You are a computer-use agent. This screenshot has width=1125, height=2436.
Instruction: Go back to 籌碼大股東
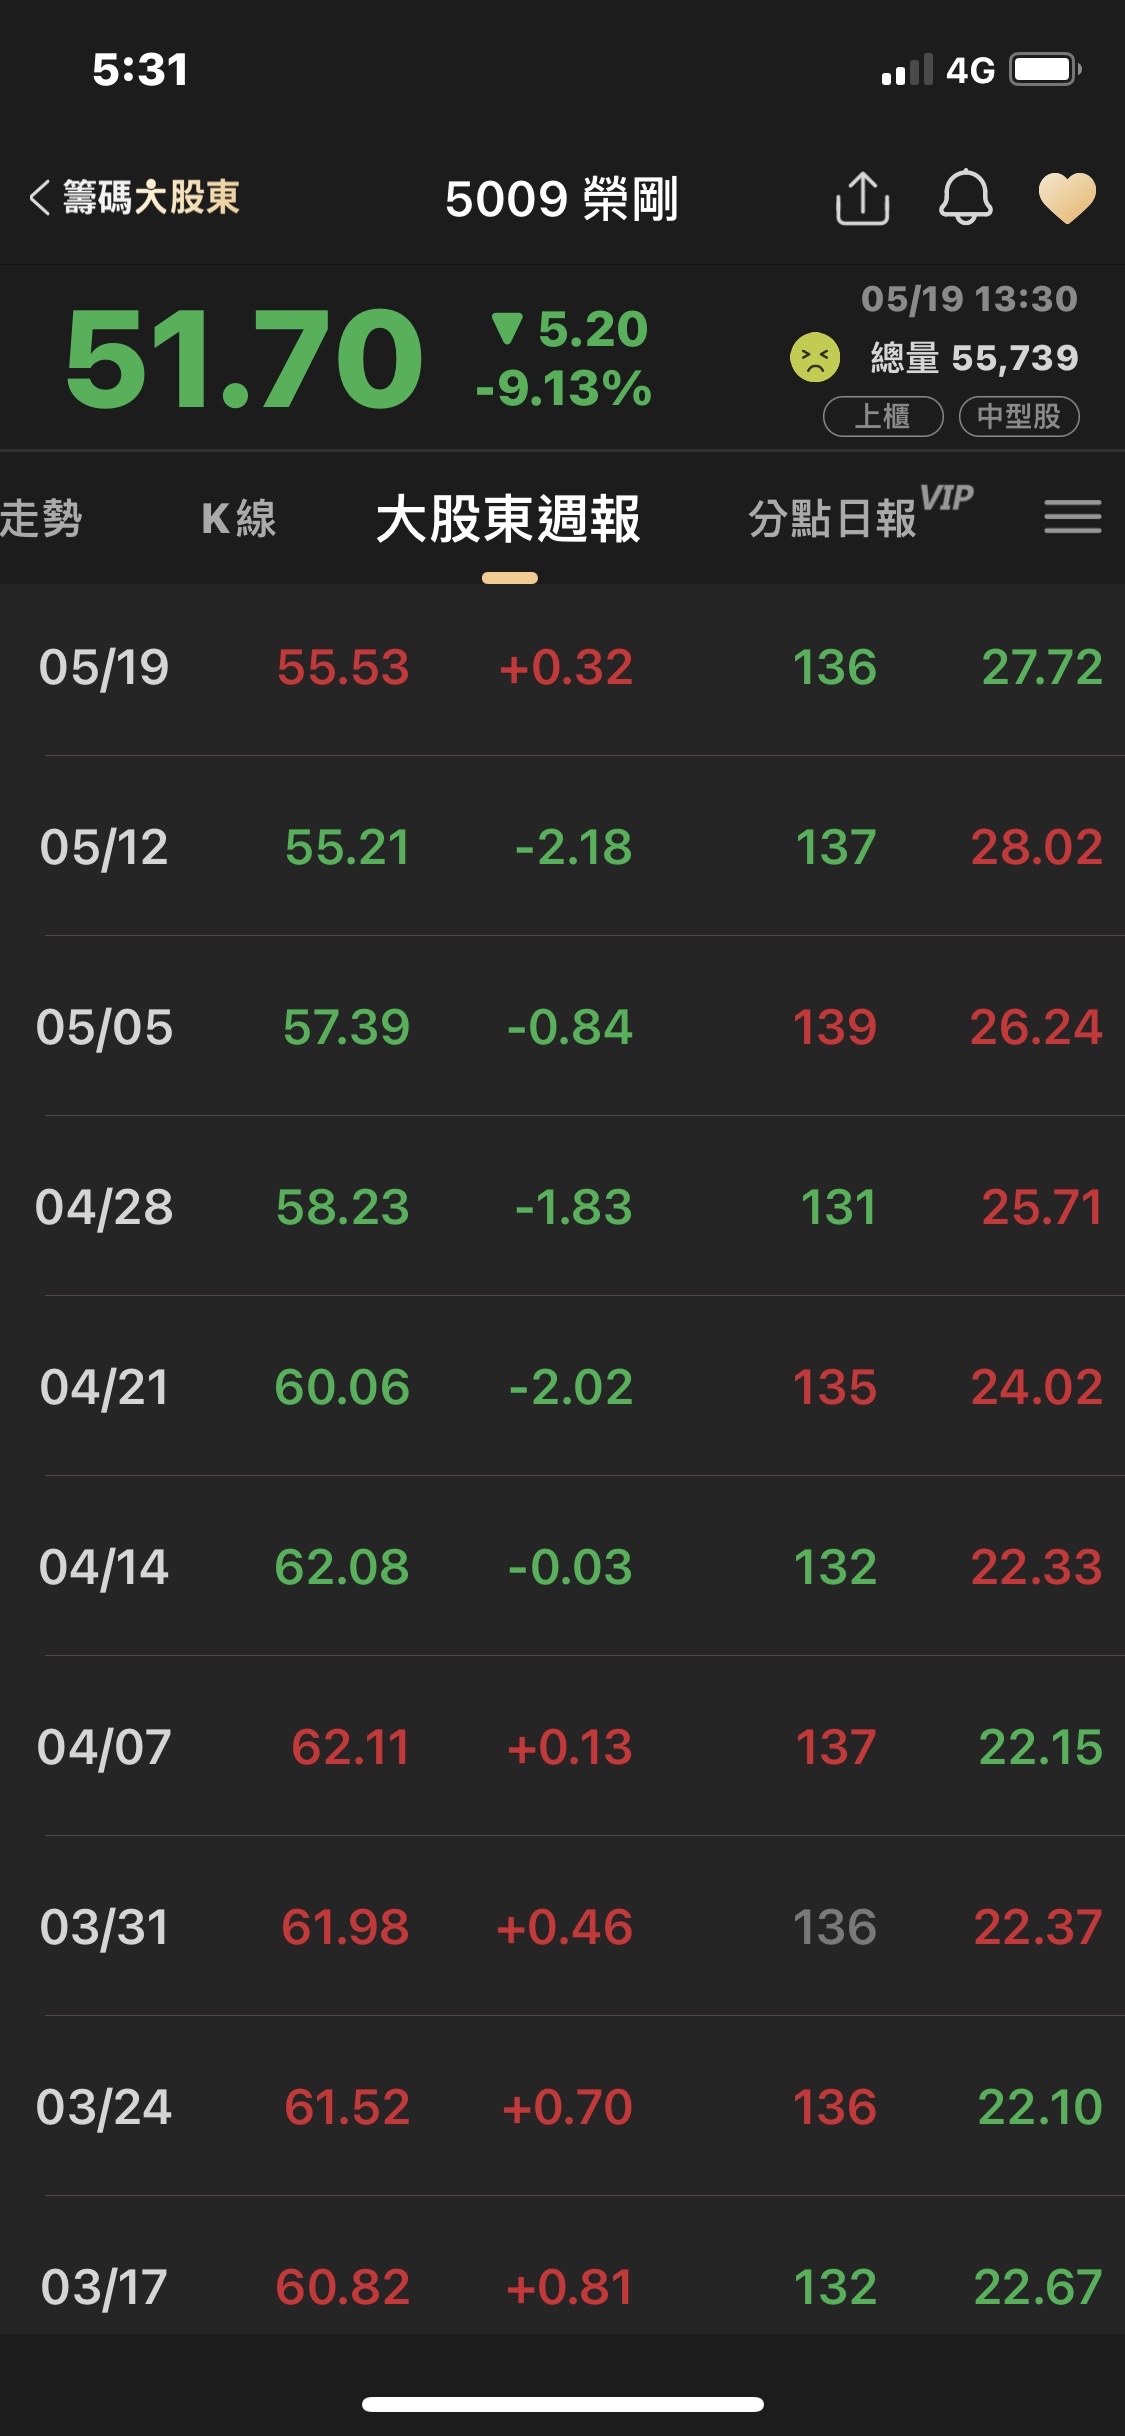[135, 197]
